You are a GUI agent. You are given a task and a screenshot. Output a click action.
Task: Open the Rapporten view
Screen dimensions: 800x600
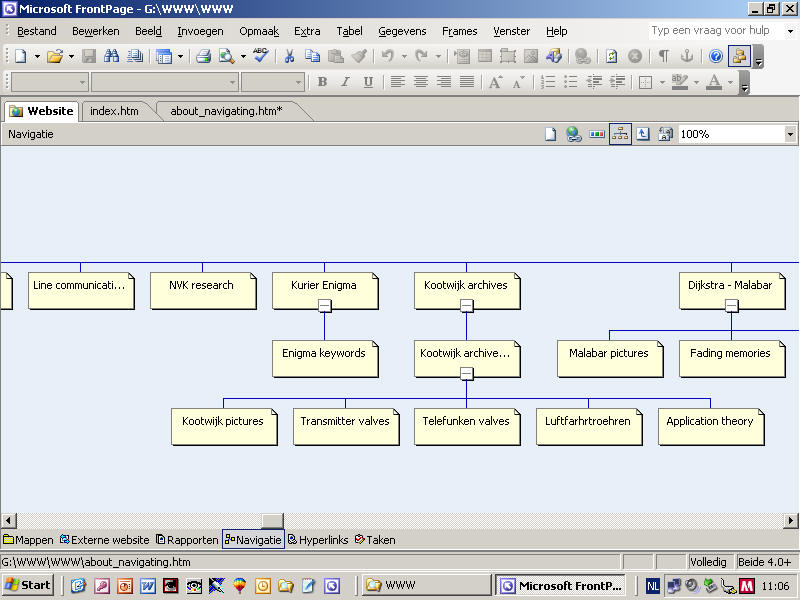pos(187,540)
